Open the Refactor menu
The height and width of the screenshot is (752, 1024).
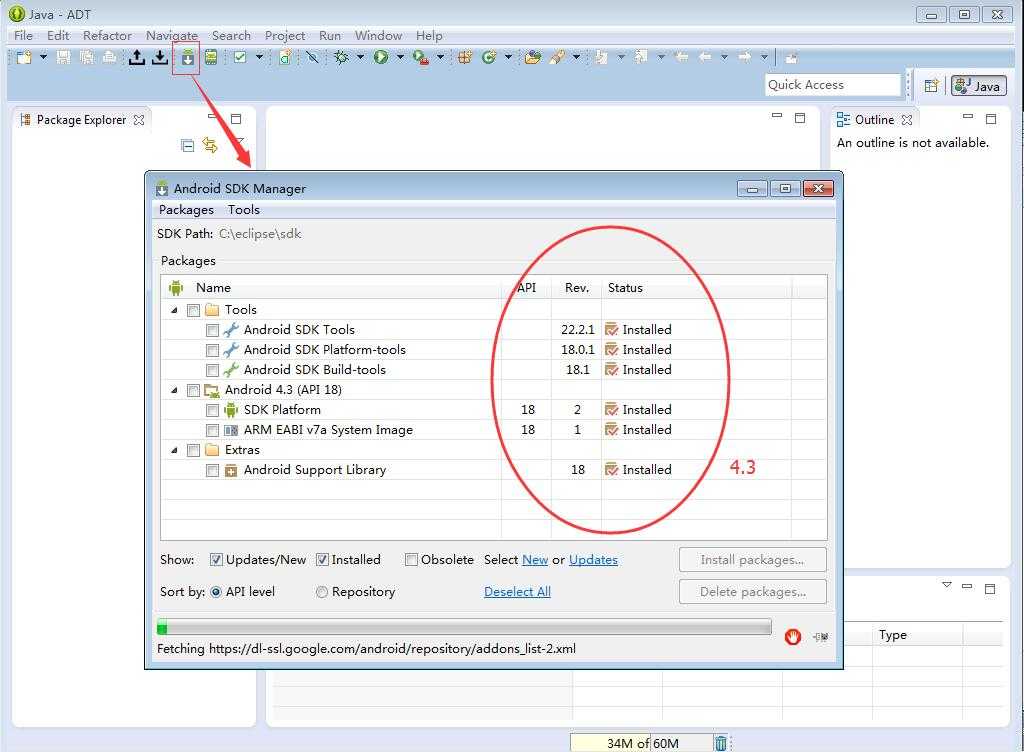click(107, 35)
